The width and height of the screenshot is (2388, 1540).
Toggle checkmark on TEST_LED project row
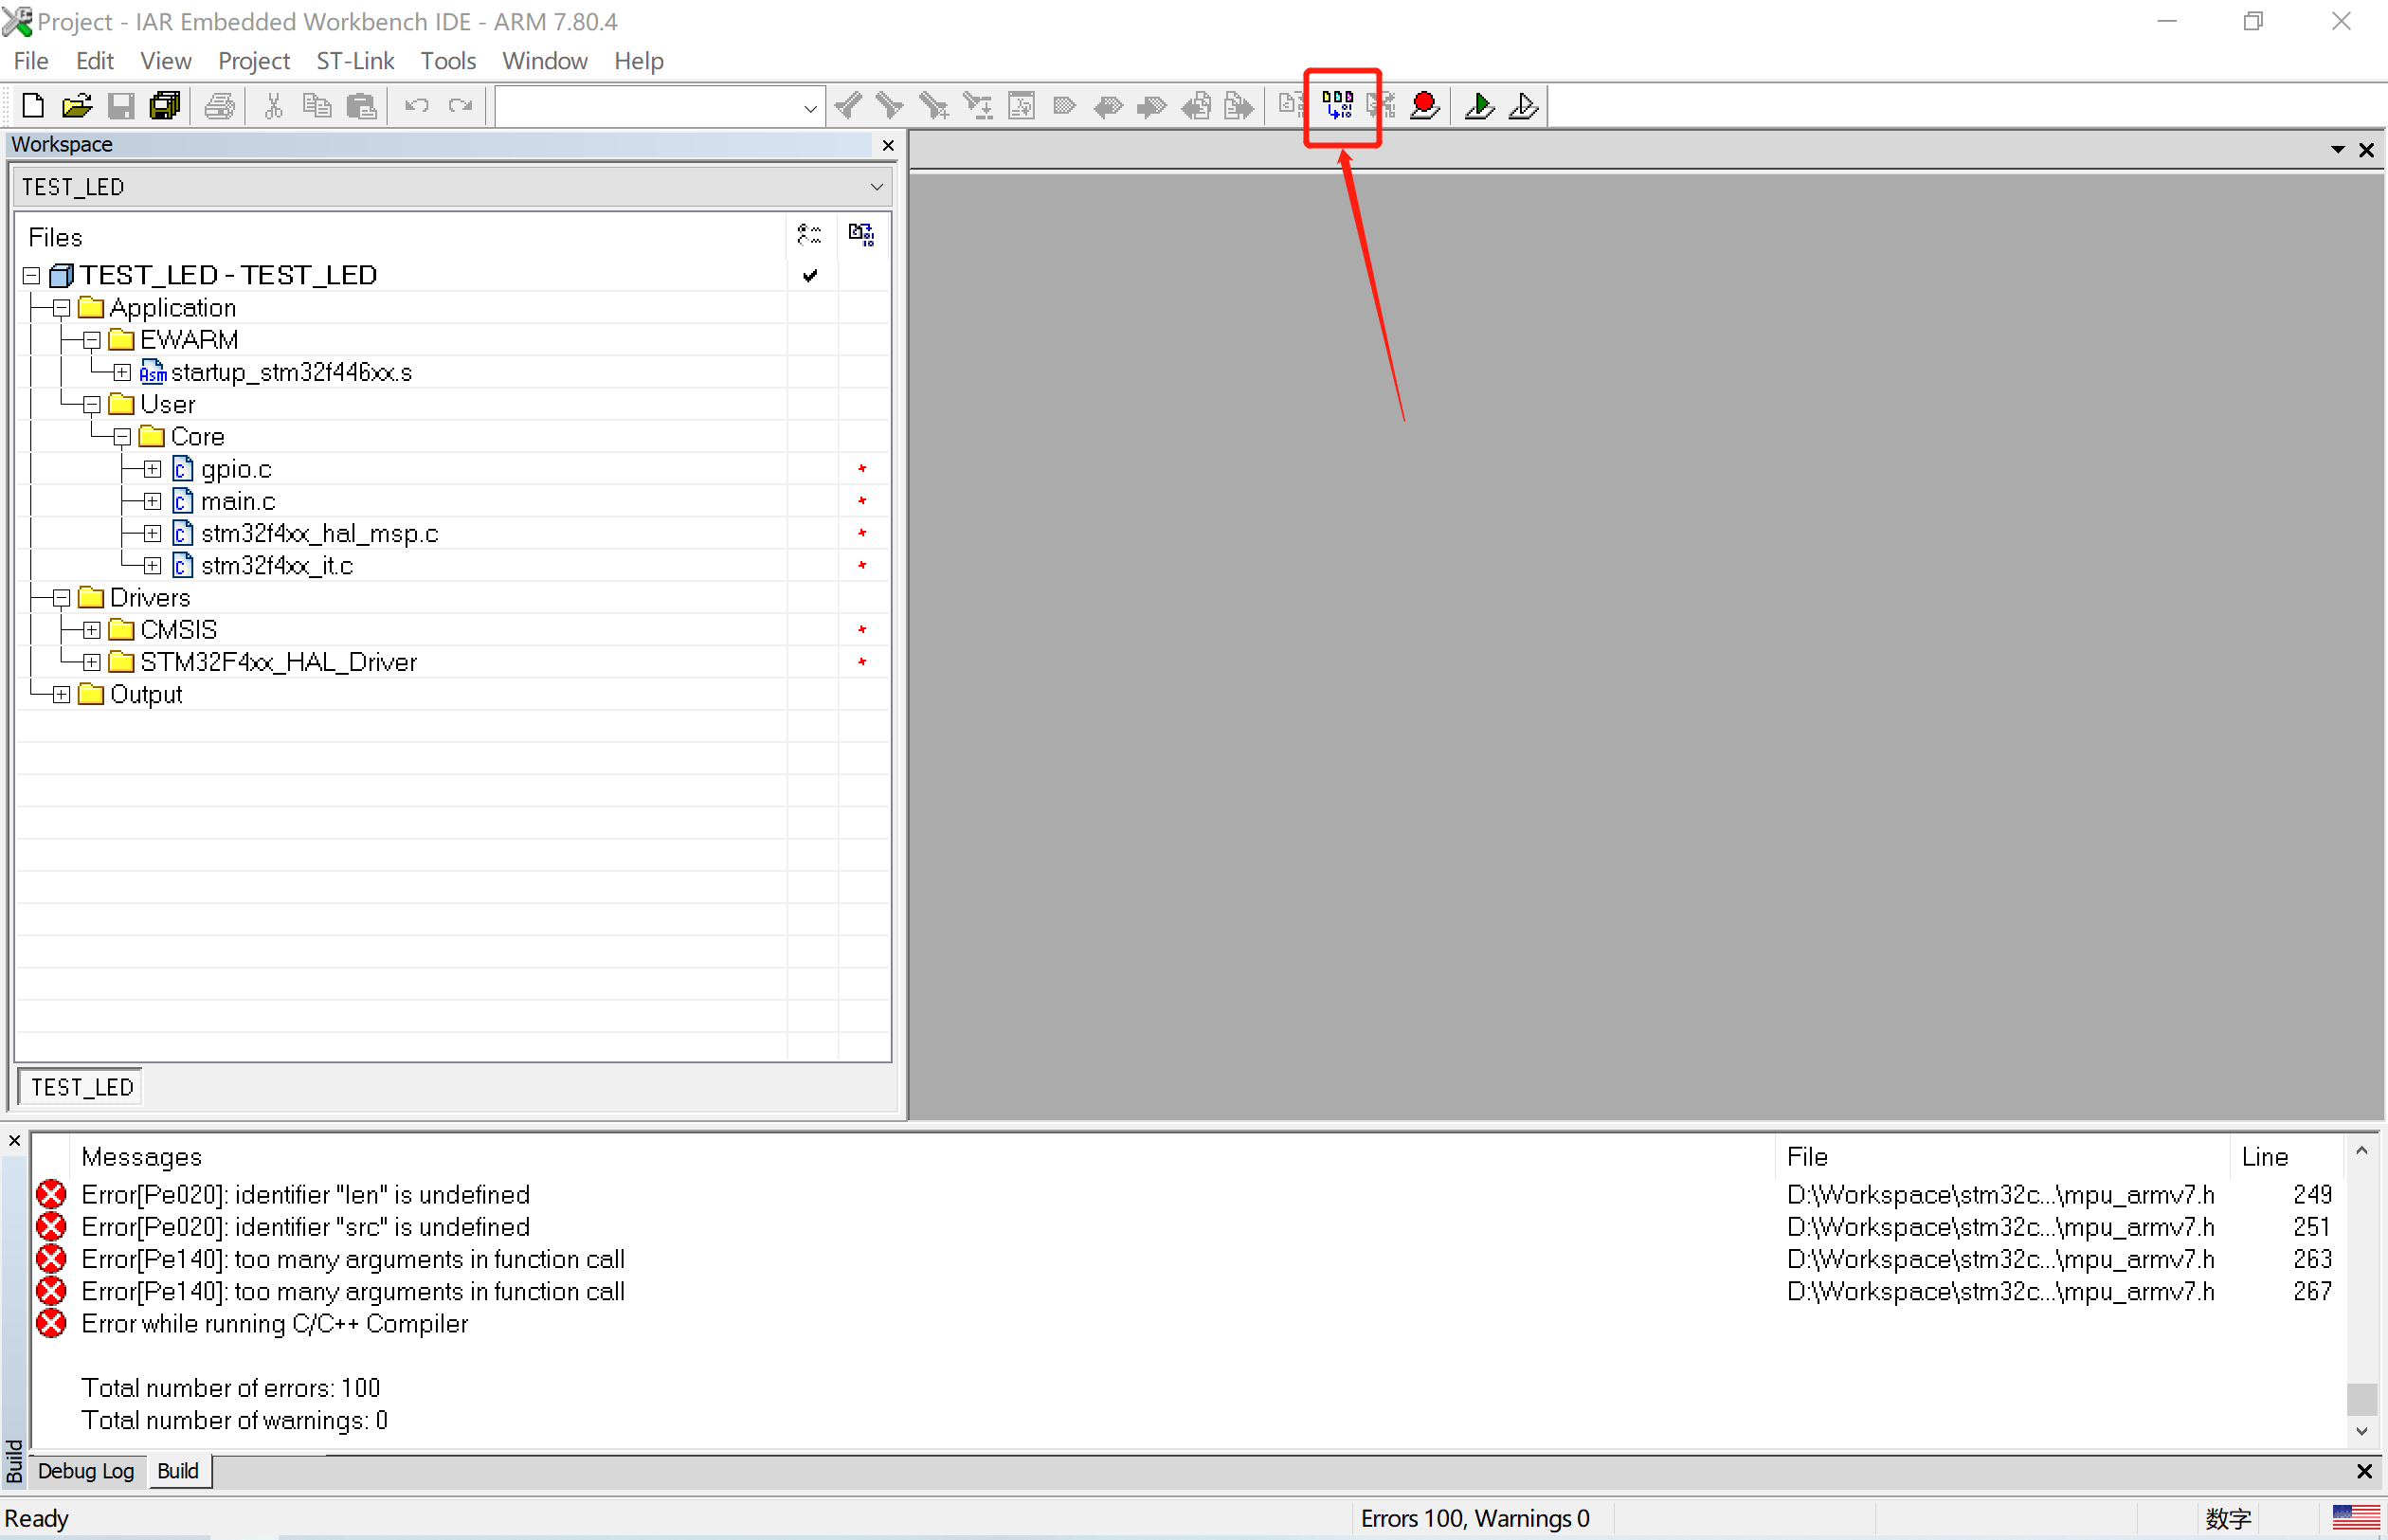[x=810, y=275]
